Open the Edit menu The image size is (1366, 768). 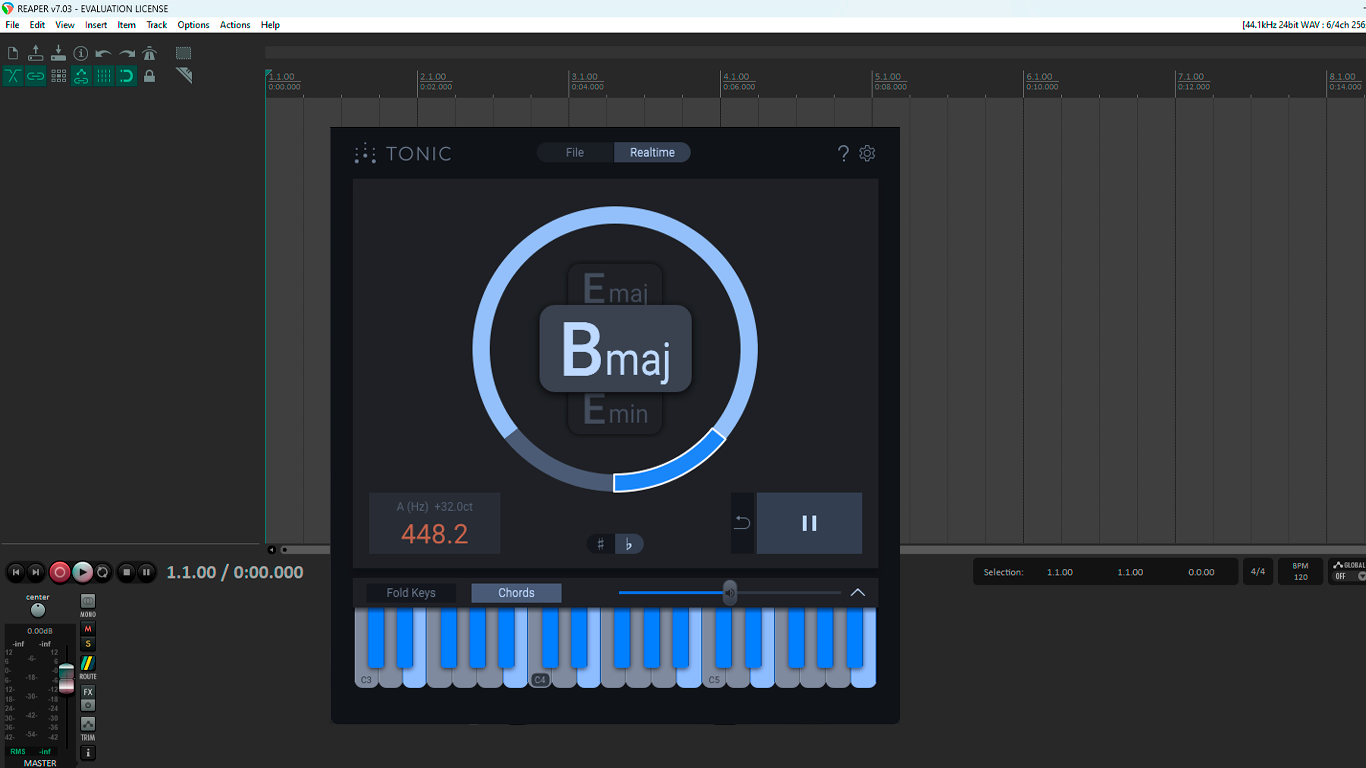pyautogui.click(x=37, y=25)
